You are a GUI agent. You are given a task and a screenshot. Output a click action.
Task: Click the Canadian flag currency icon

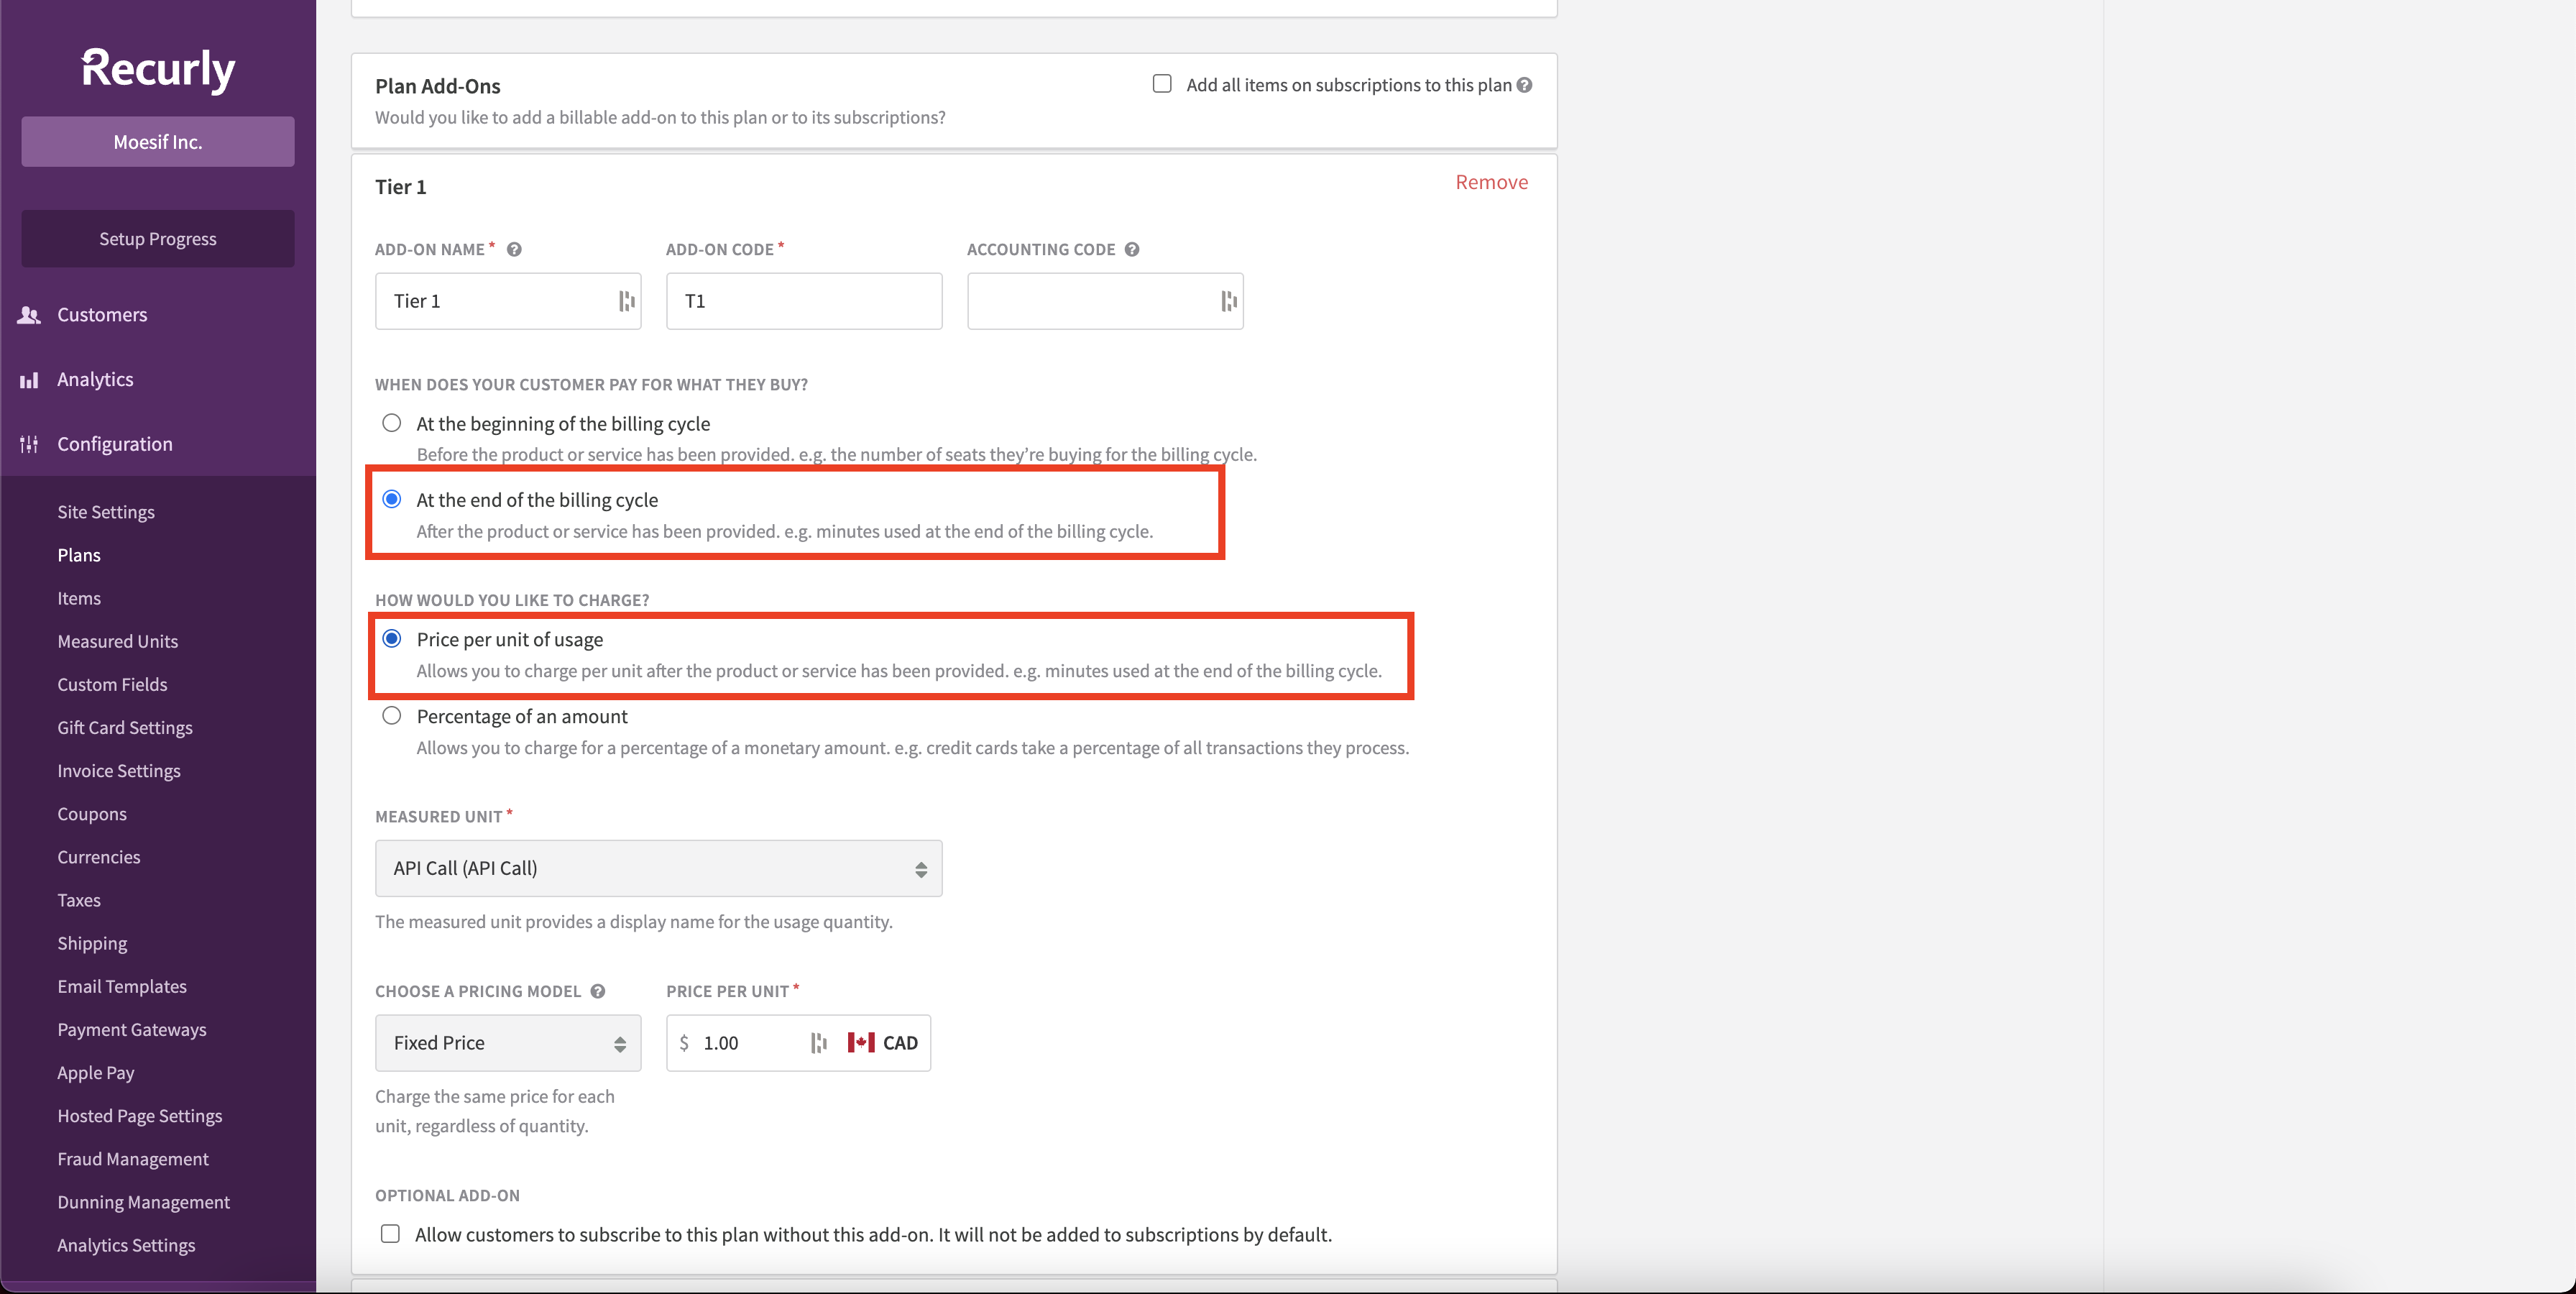861,1043
